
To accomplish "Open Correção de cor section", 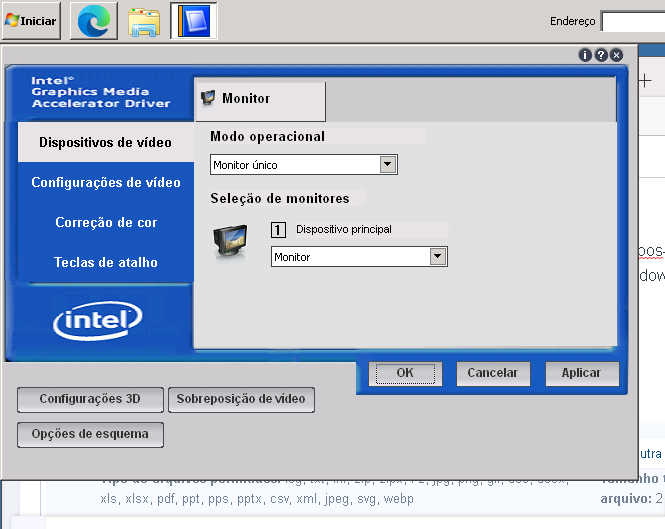I will 106,222.
